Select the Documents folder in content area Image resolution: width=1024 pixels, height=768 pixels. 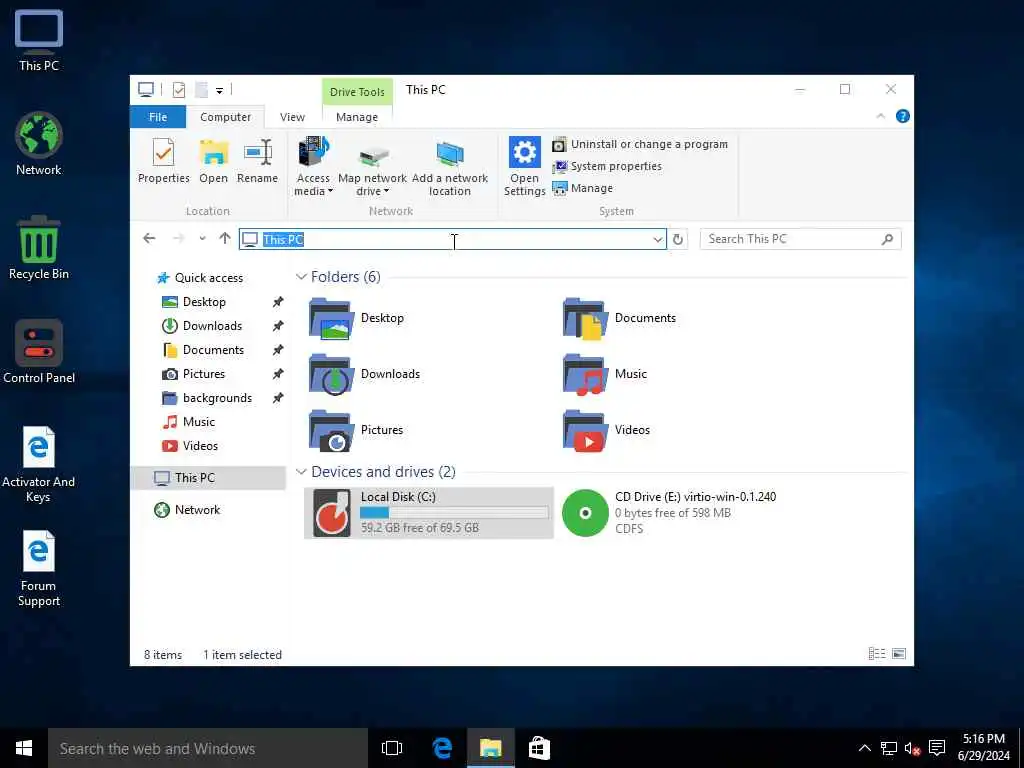620,318
